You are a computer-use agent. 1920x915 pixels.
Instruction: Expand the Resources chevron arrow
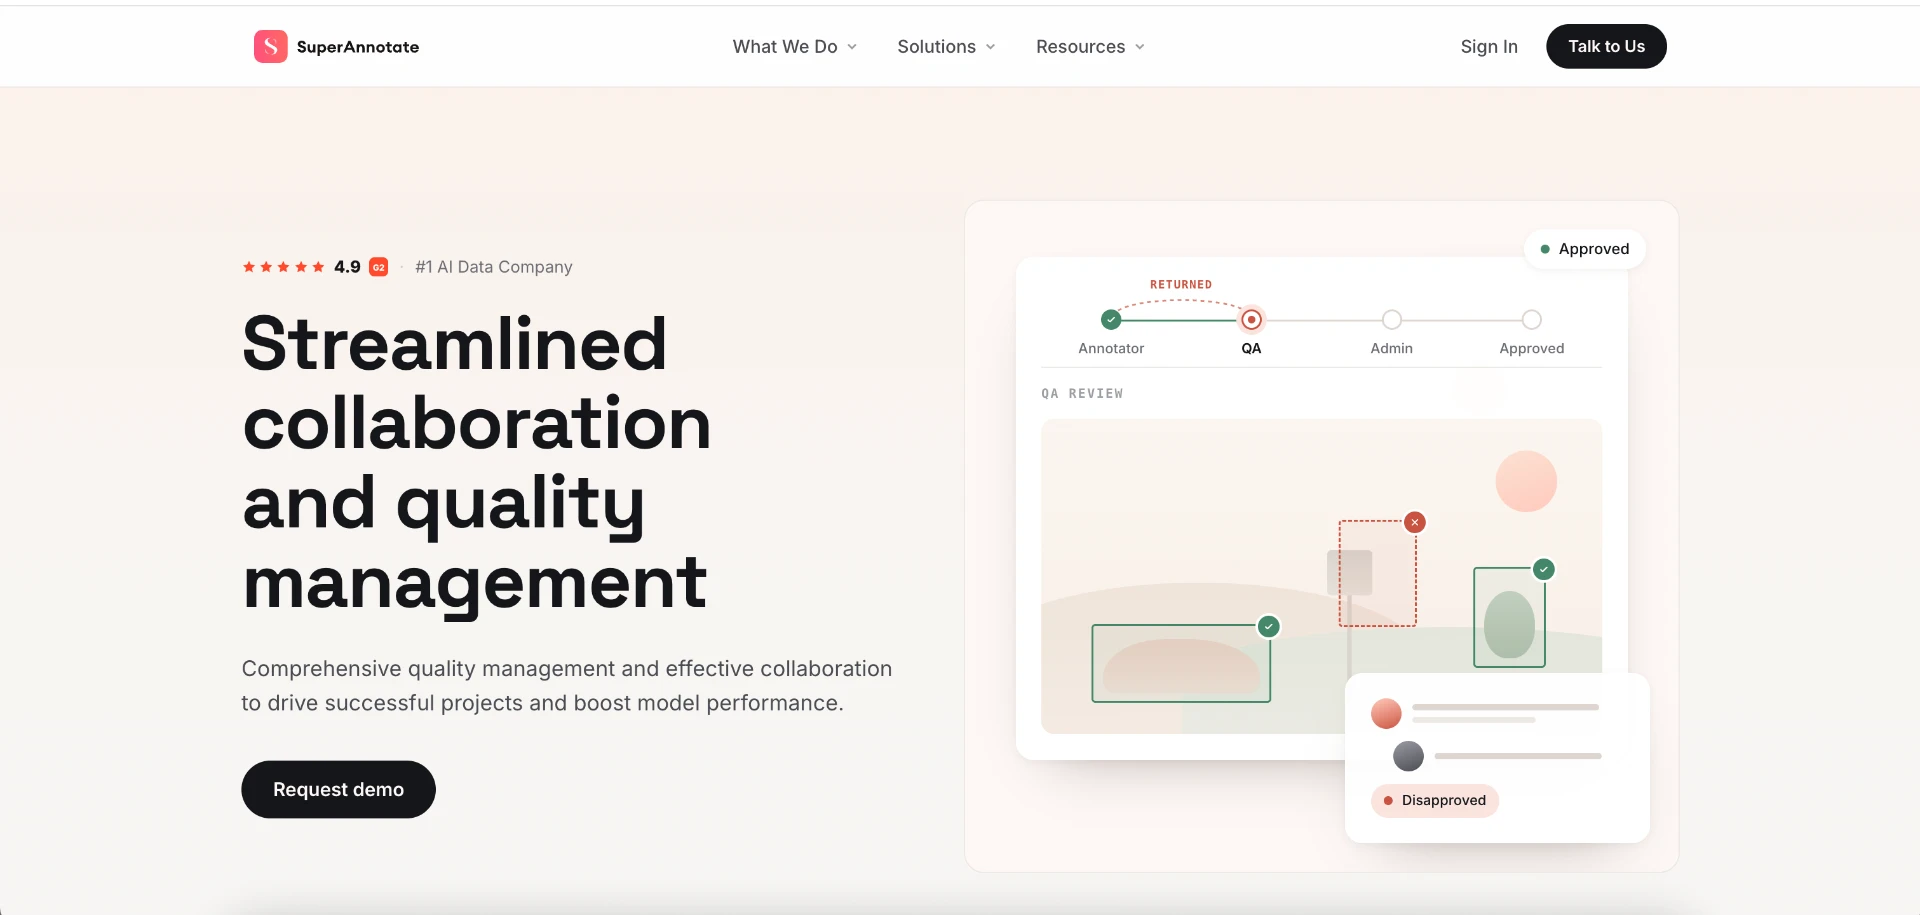(1139, 47)
